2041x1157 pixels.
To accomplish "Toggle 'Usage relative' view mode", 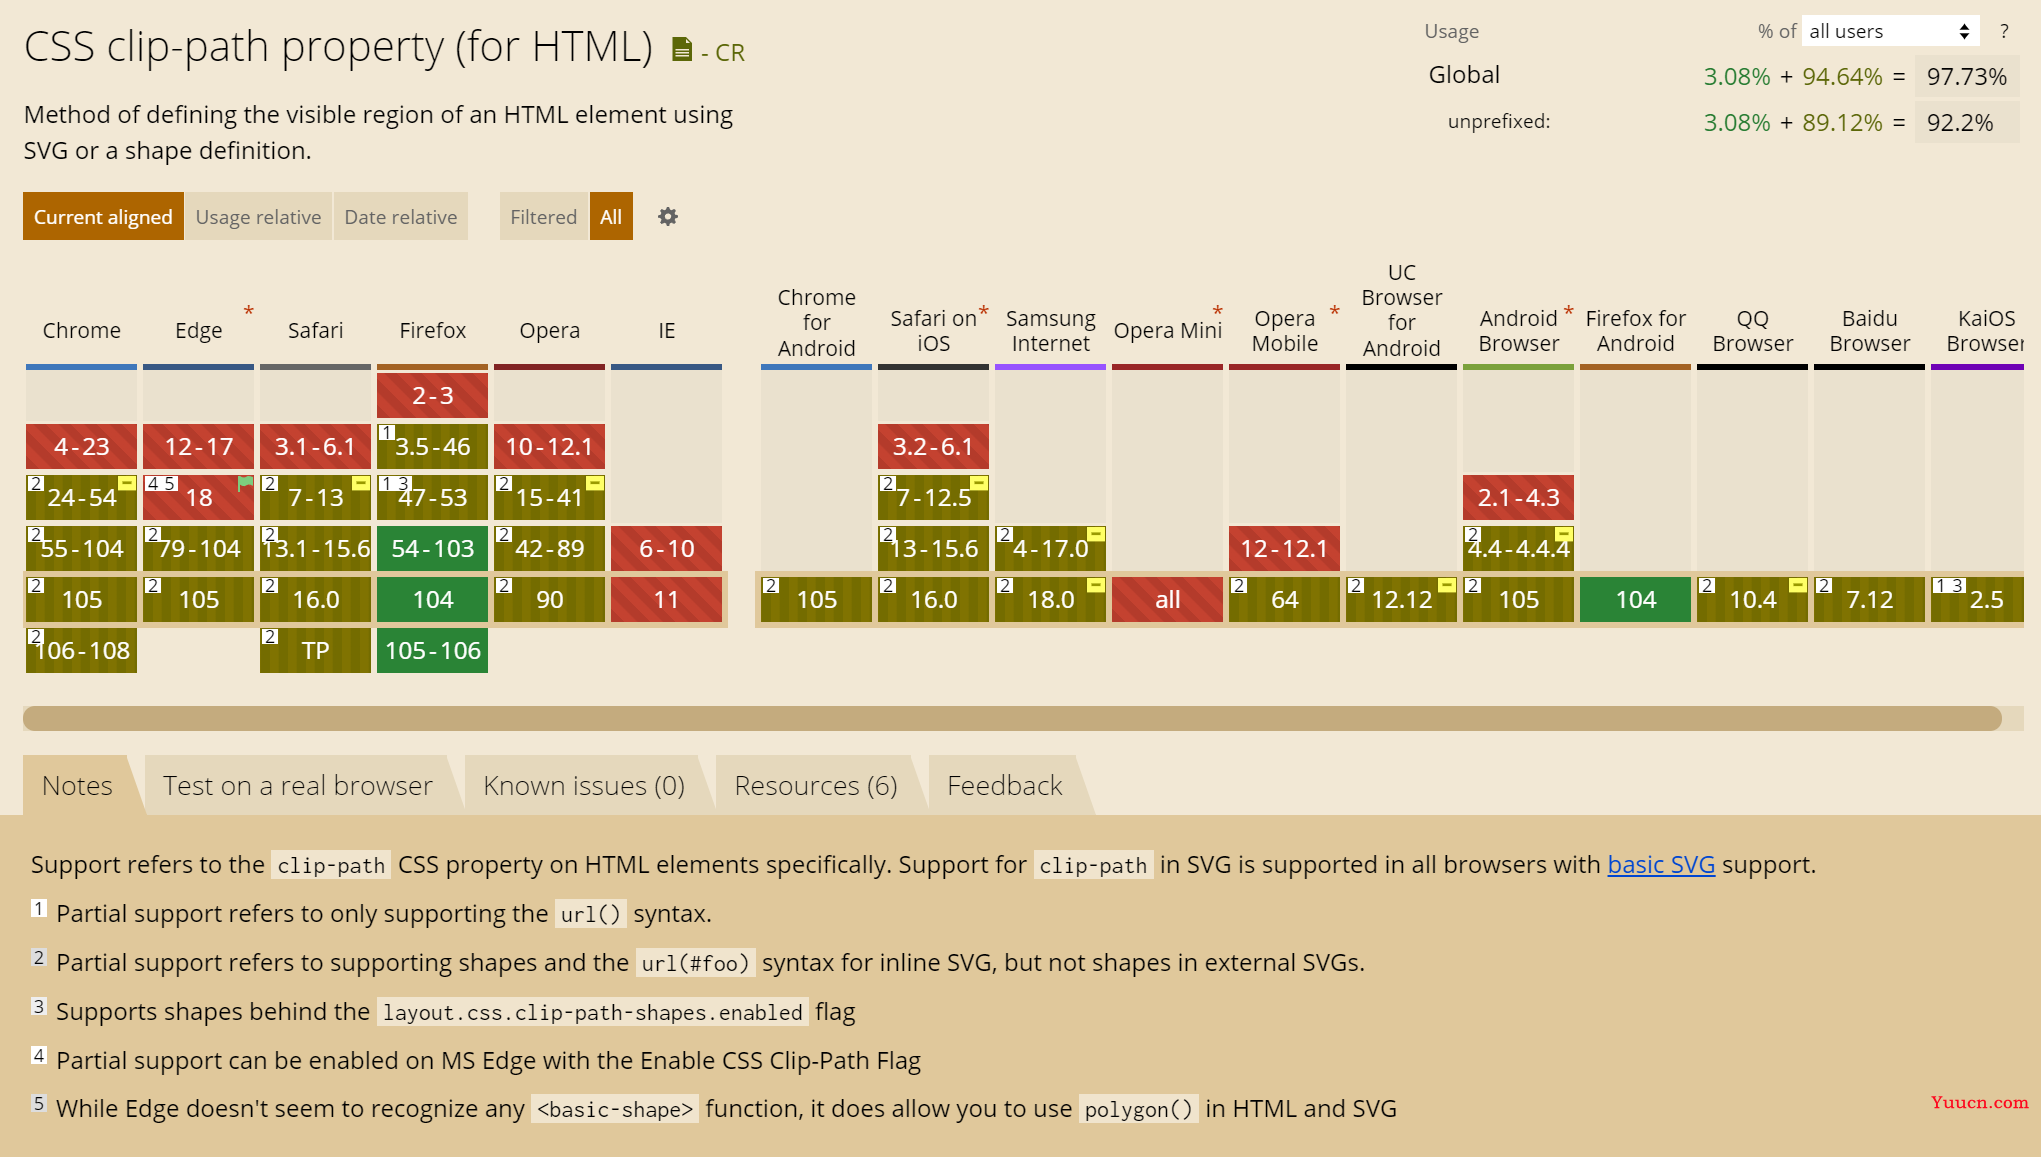I will 258,216.
